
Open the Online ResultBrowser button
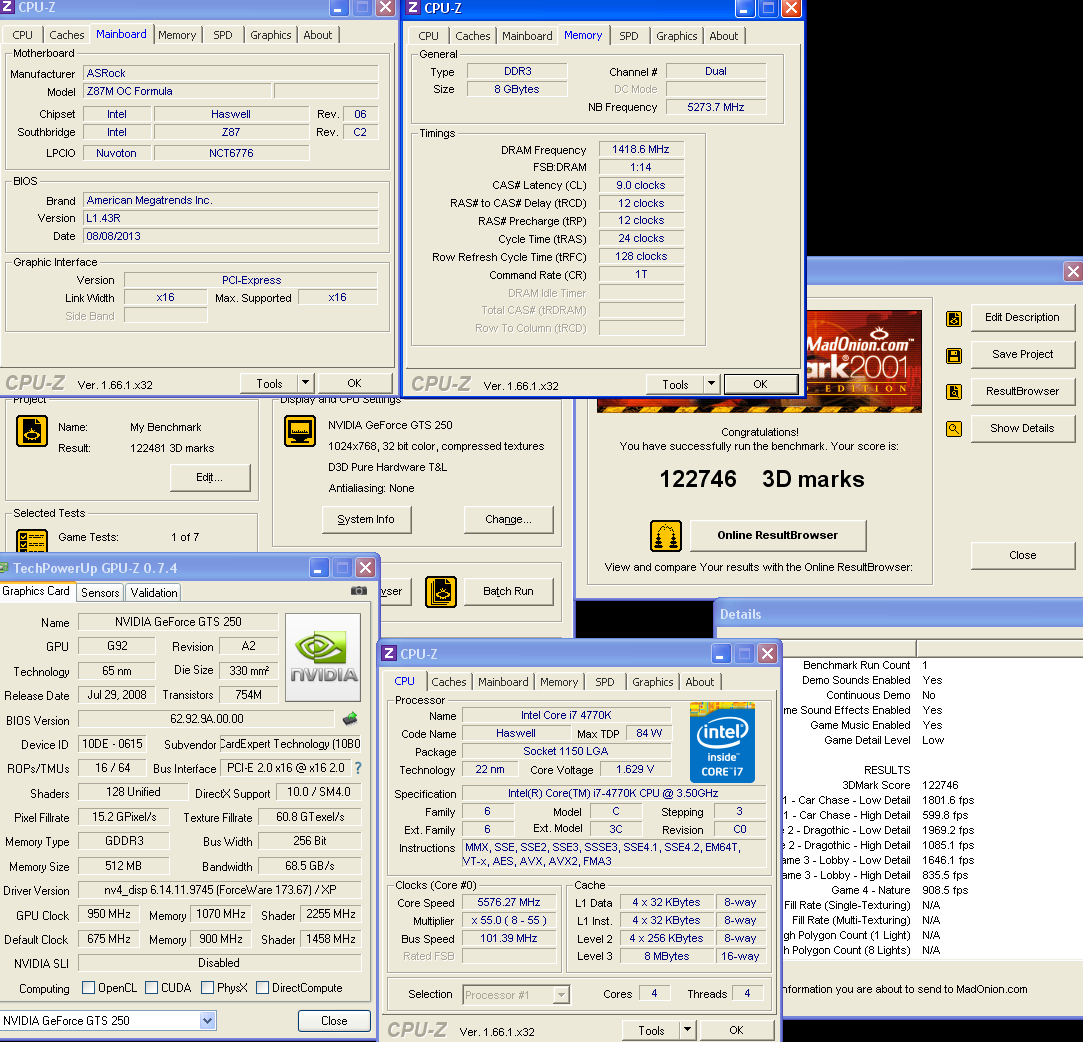(778, 535)
